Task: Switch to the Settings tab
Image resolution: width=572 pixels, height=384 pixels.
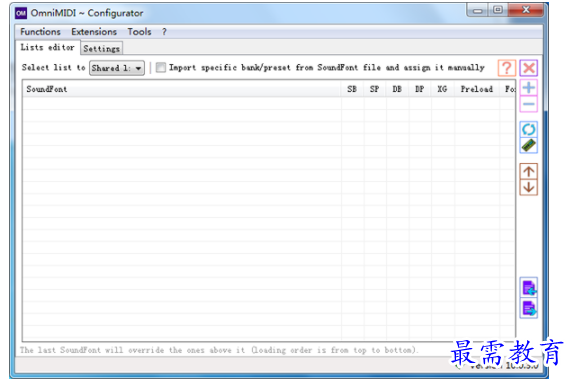Action: (101, 48)
